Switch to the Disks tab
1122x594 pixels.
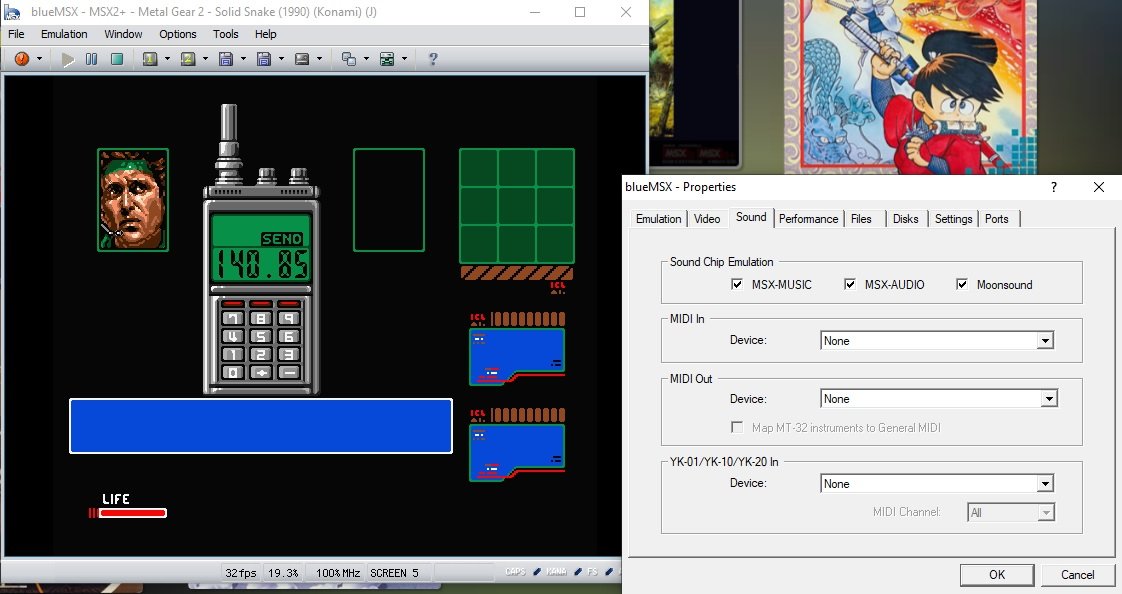pyautogui.click(x=905, y=219)
